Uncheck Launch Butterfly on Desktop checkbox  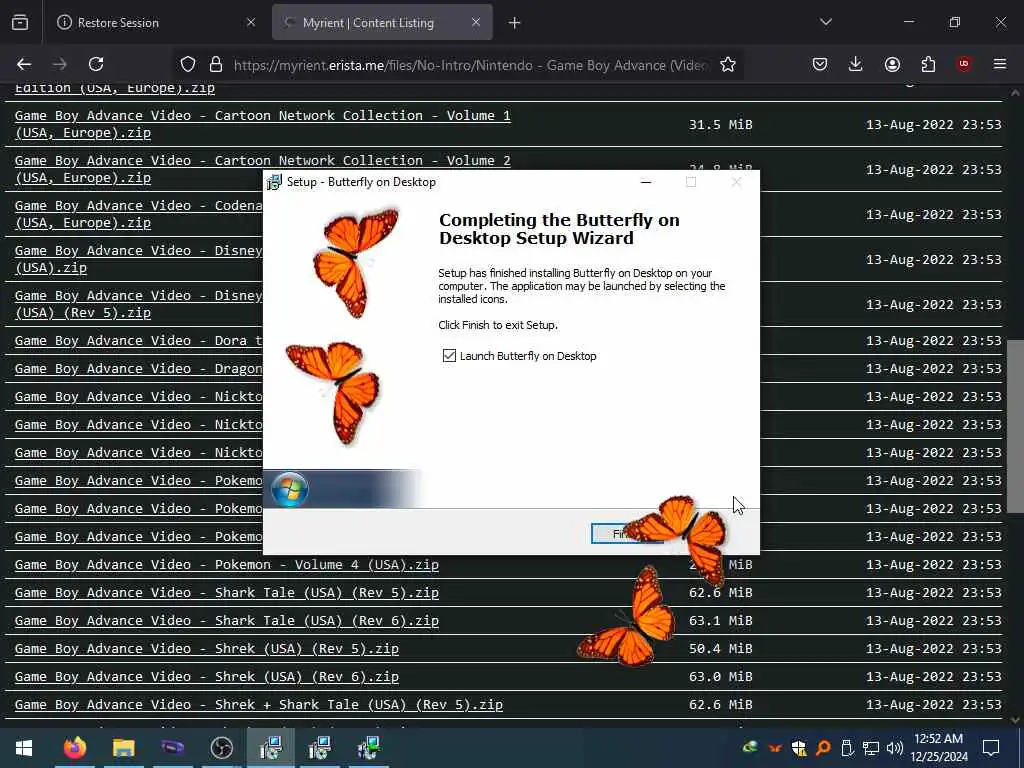pyautogui.click(x=449, y=356)
